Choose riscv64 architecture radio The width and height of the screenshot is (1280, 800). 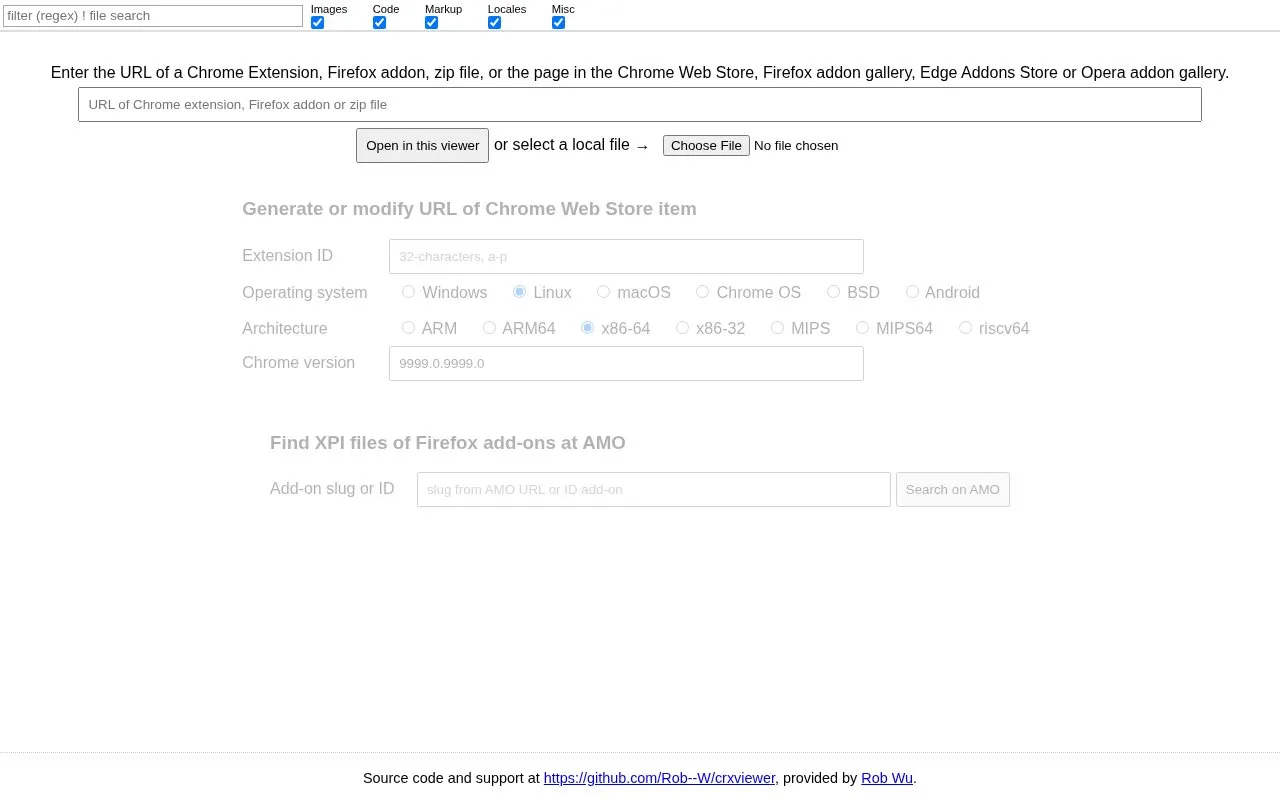coord(965,328)
